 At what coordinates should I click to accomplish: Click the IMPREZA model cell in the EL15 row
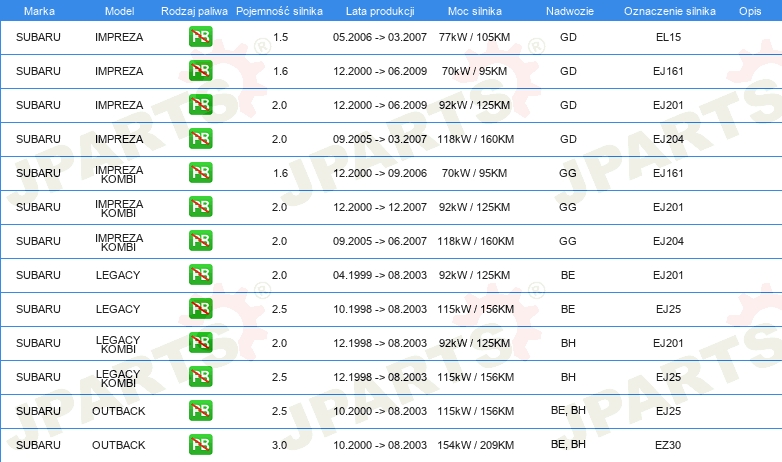pos(119,37)
